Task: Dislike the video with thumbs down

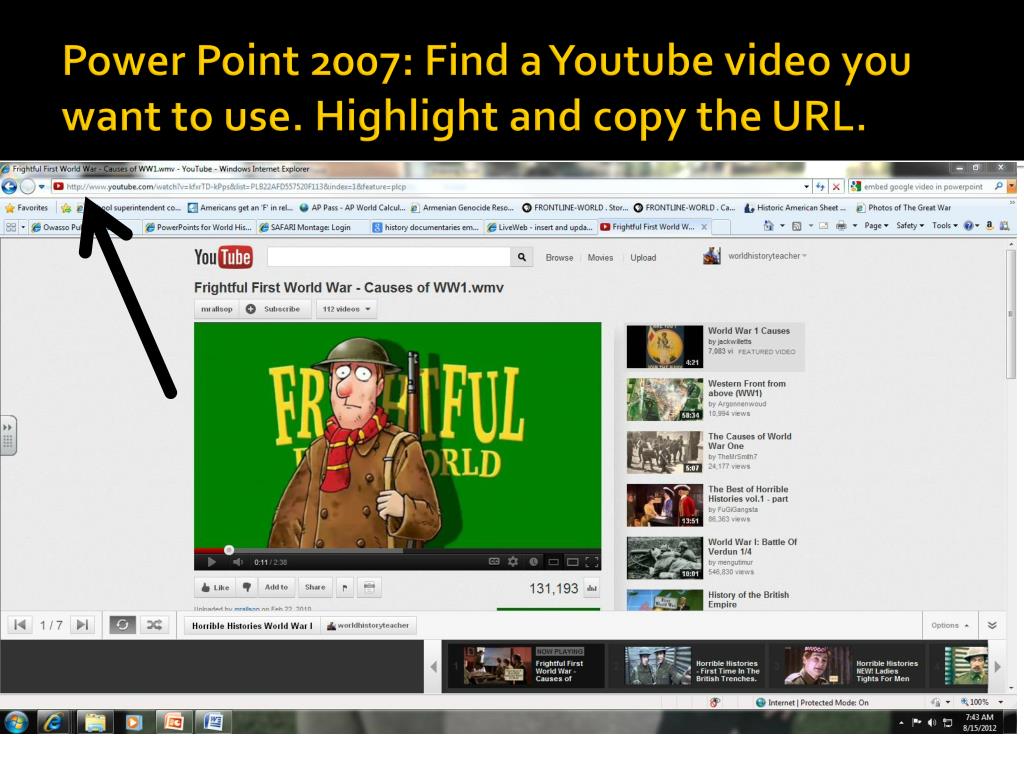Action: tap(247, 587)
